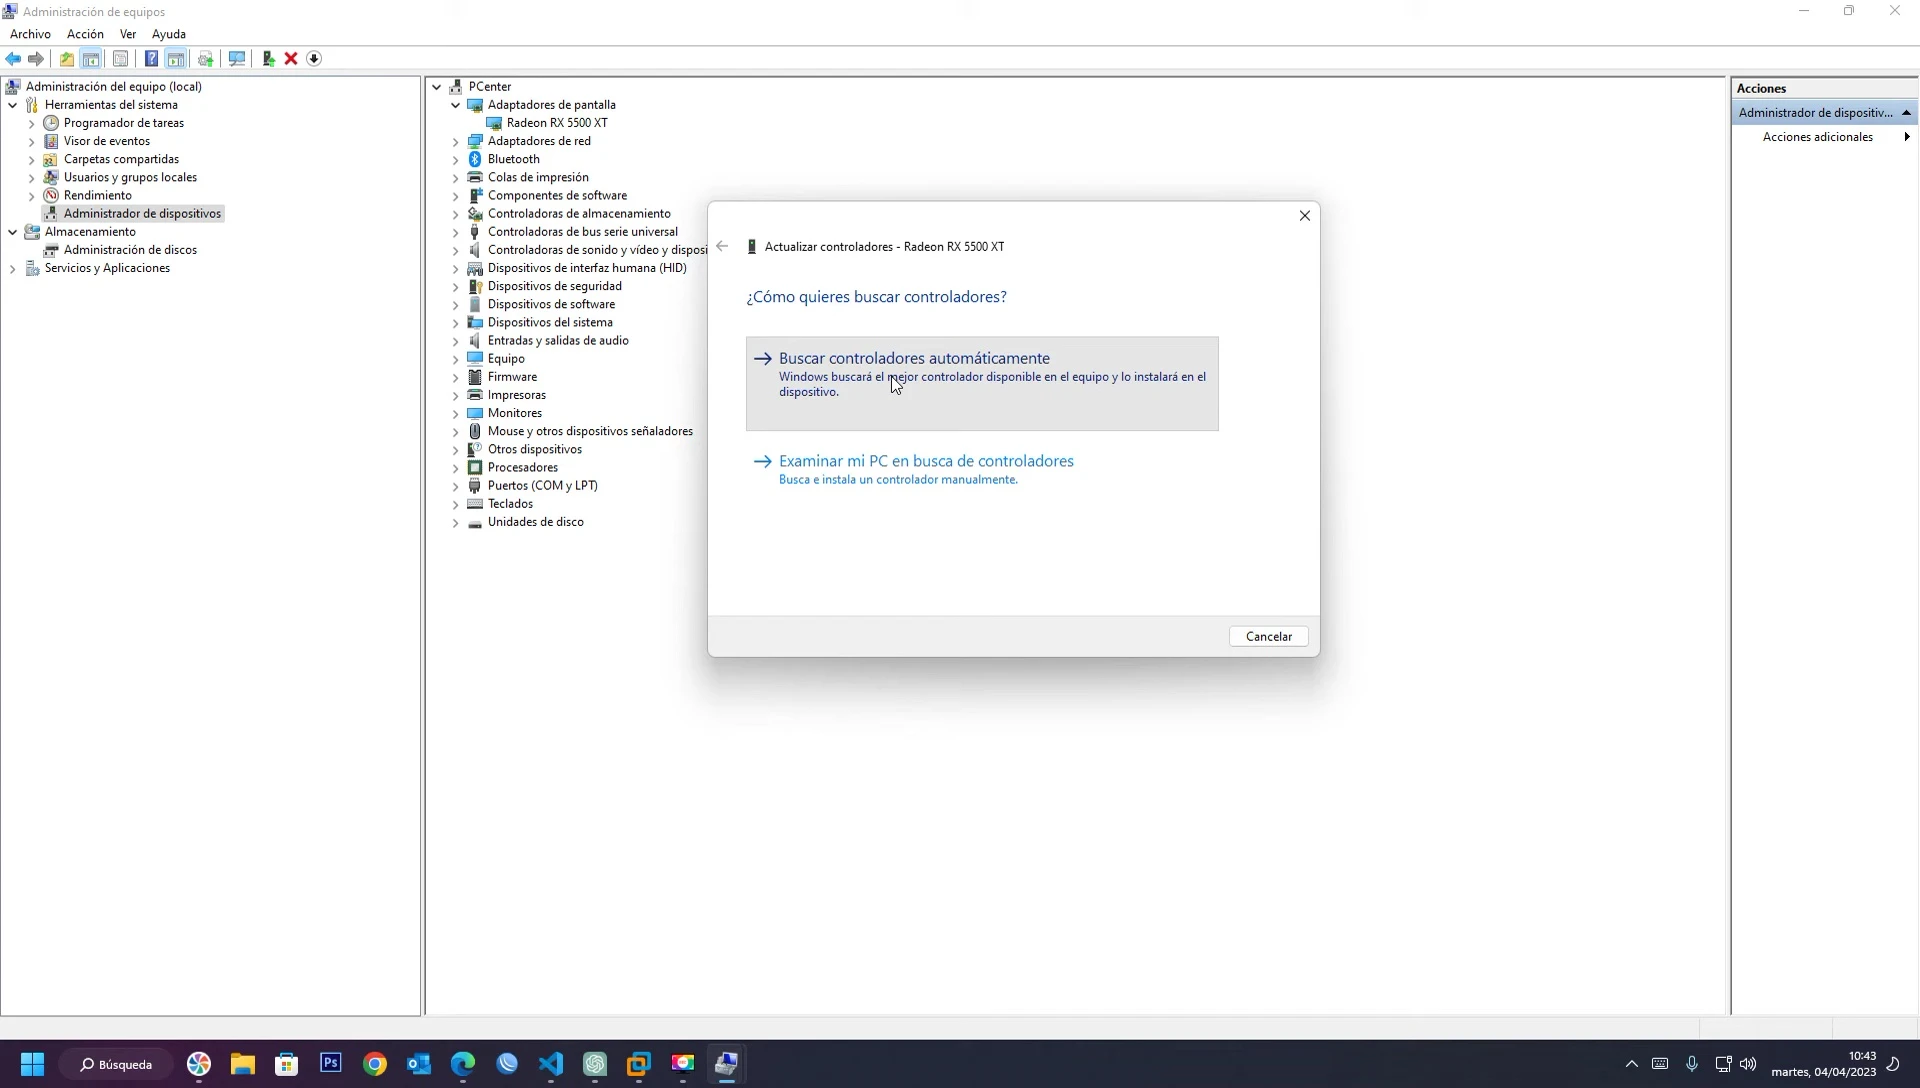Open Visual Studio Code from the taskbar
Image resolution: width=1920 pixels, height=1088 pixels.
[x=551, y=1064]
